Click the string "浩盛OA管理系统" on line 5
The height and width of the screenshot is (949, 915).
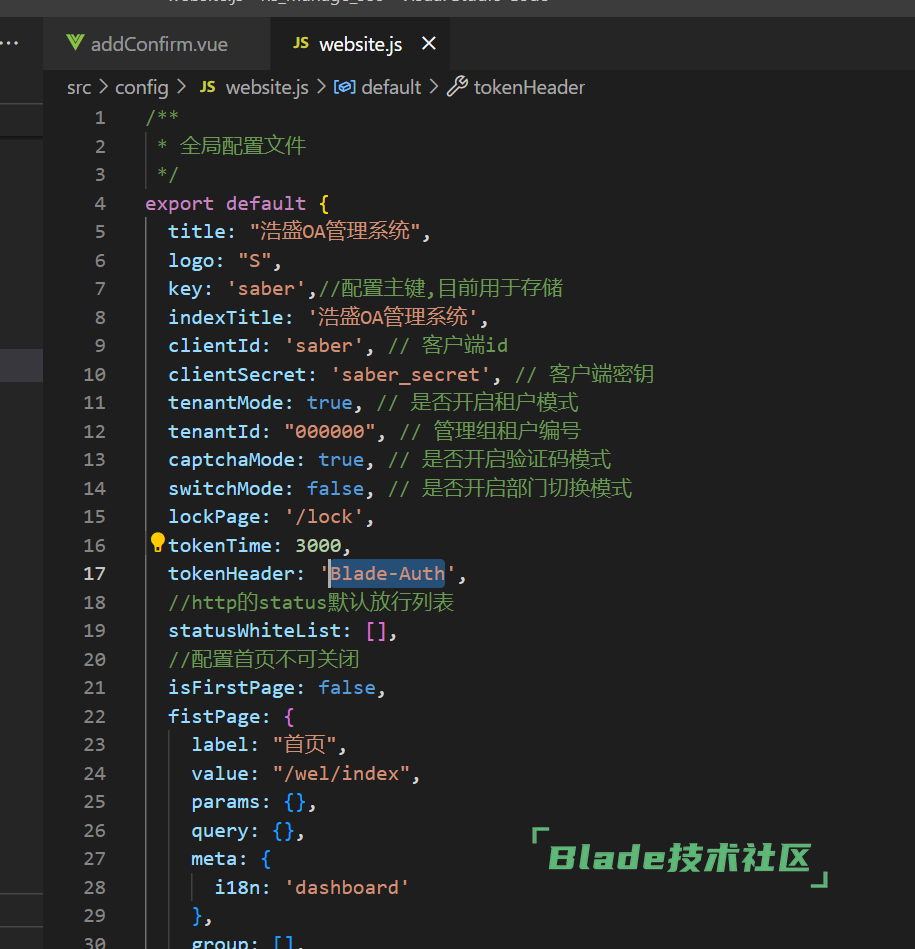click(335, 231)
